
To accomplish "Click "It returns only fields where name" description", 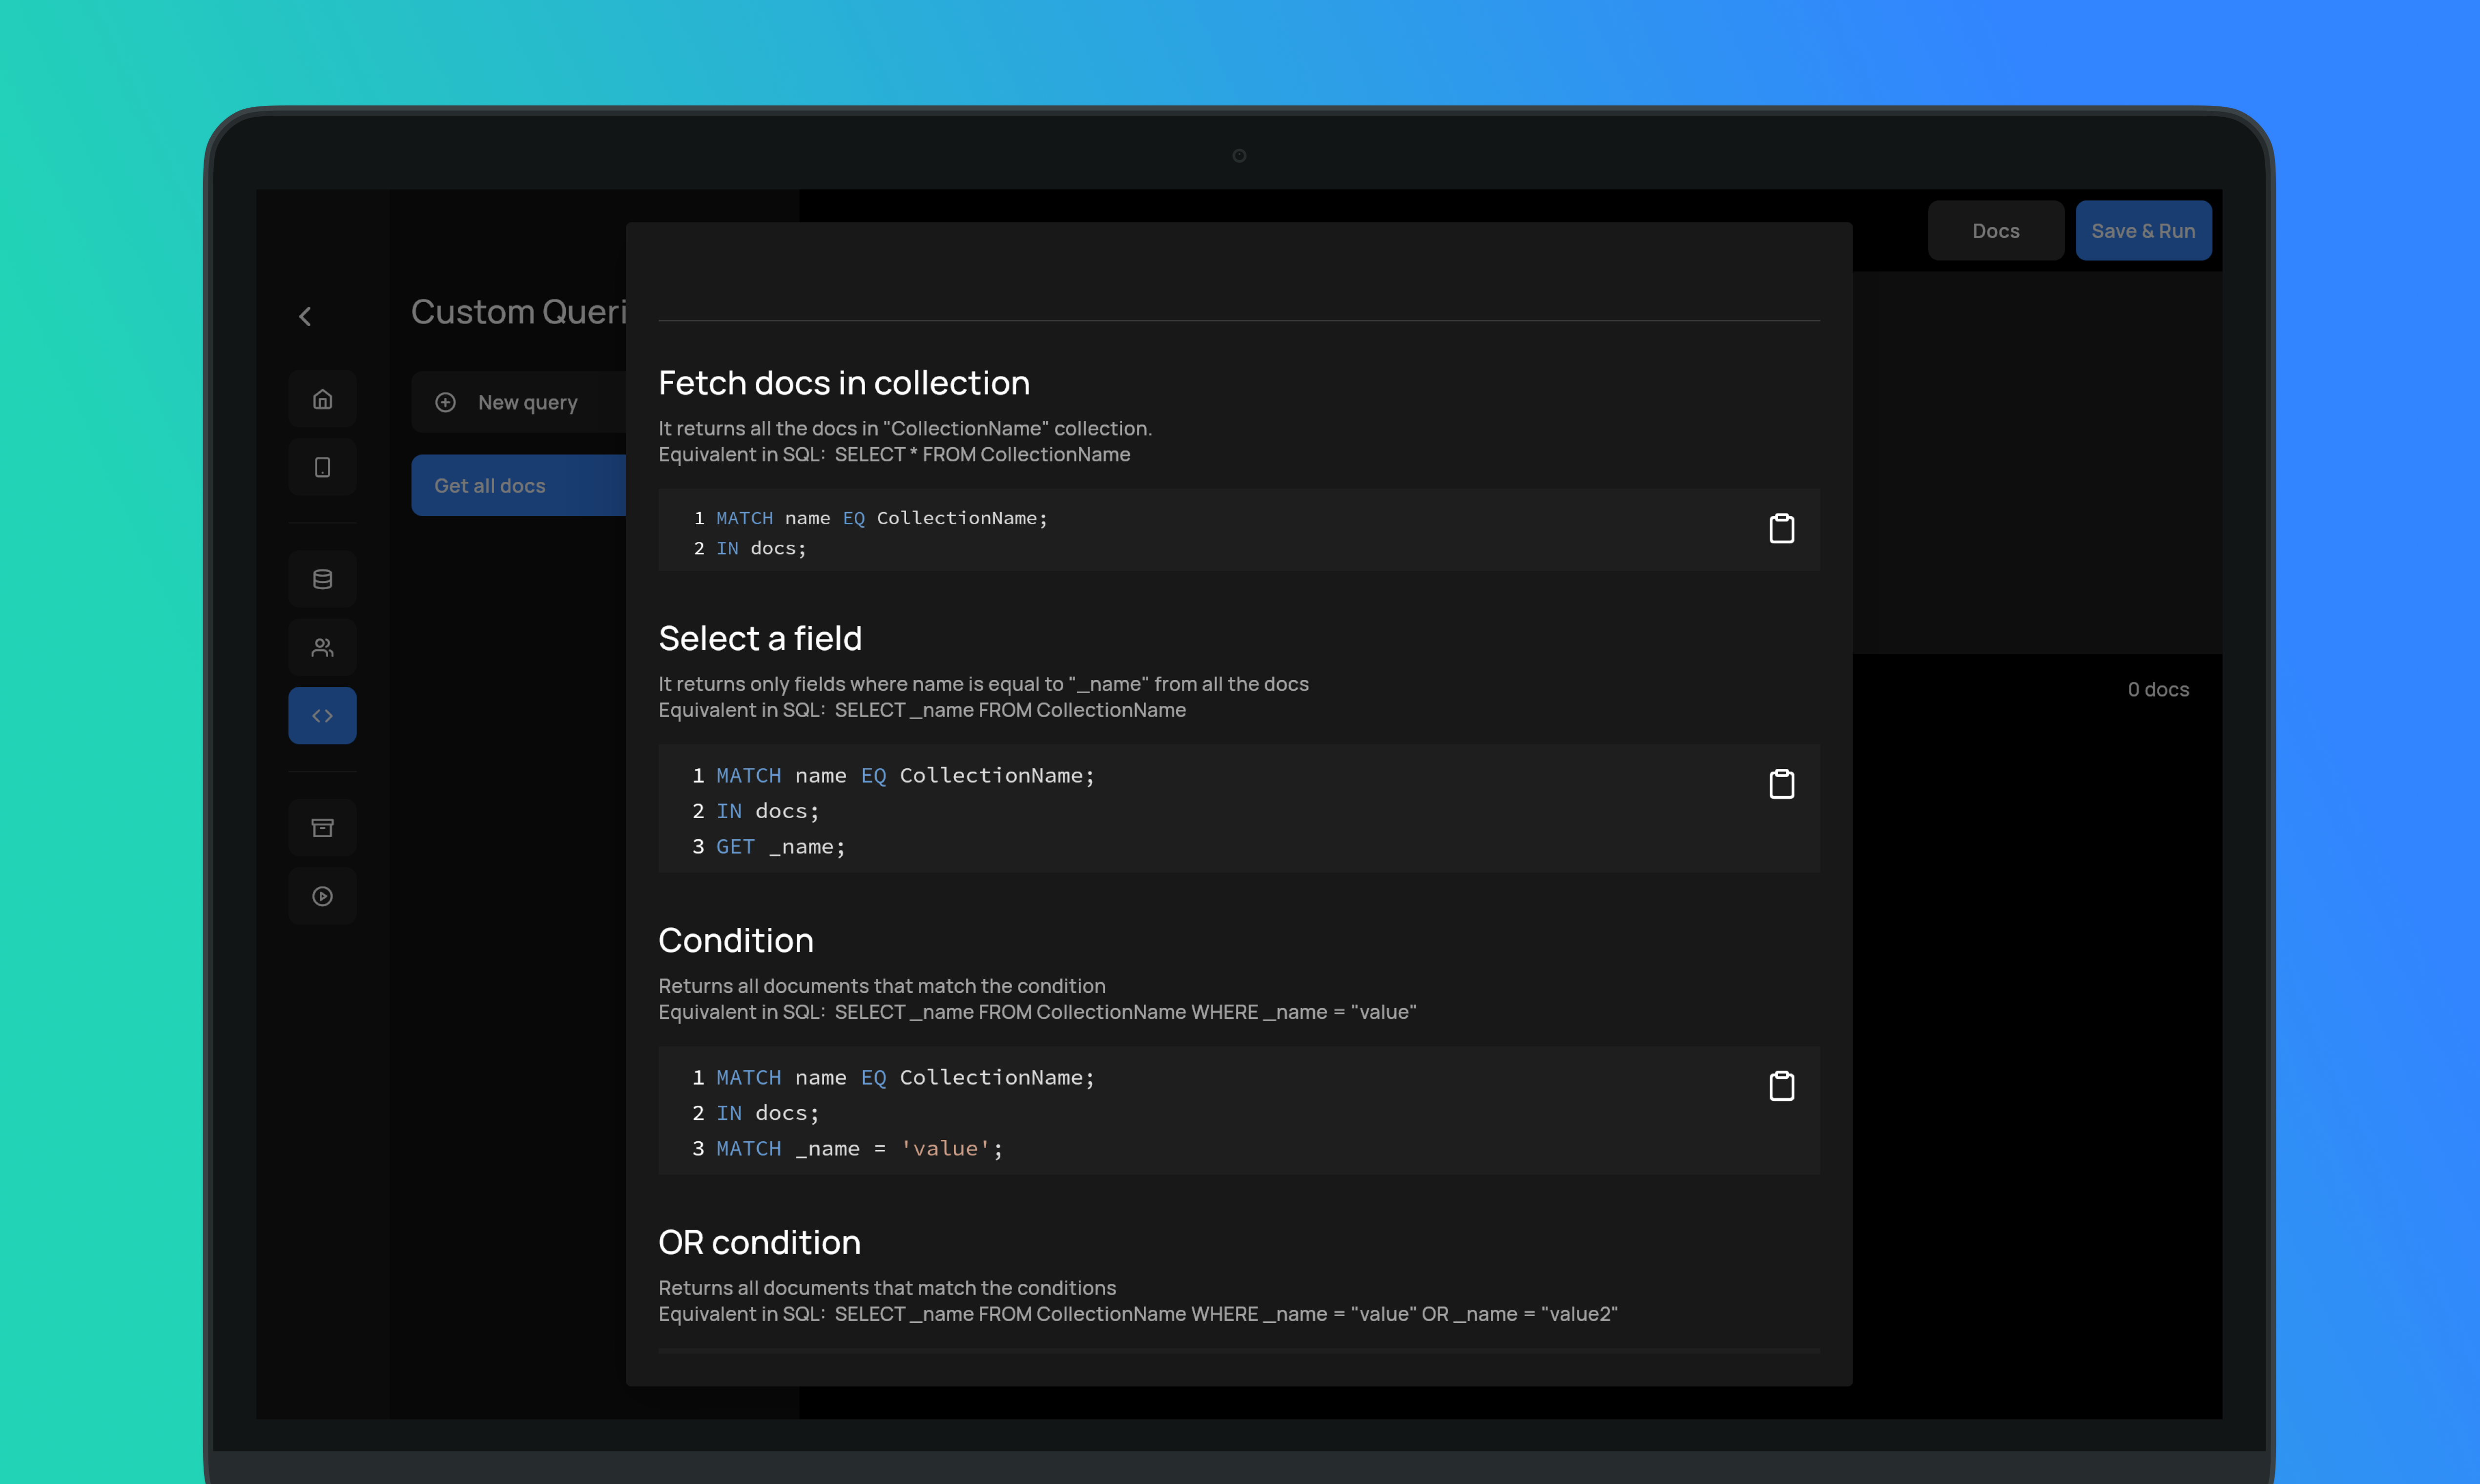I will tap(983, 684).
